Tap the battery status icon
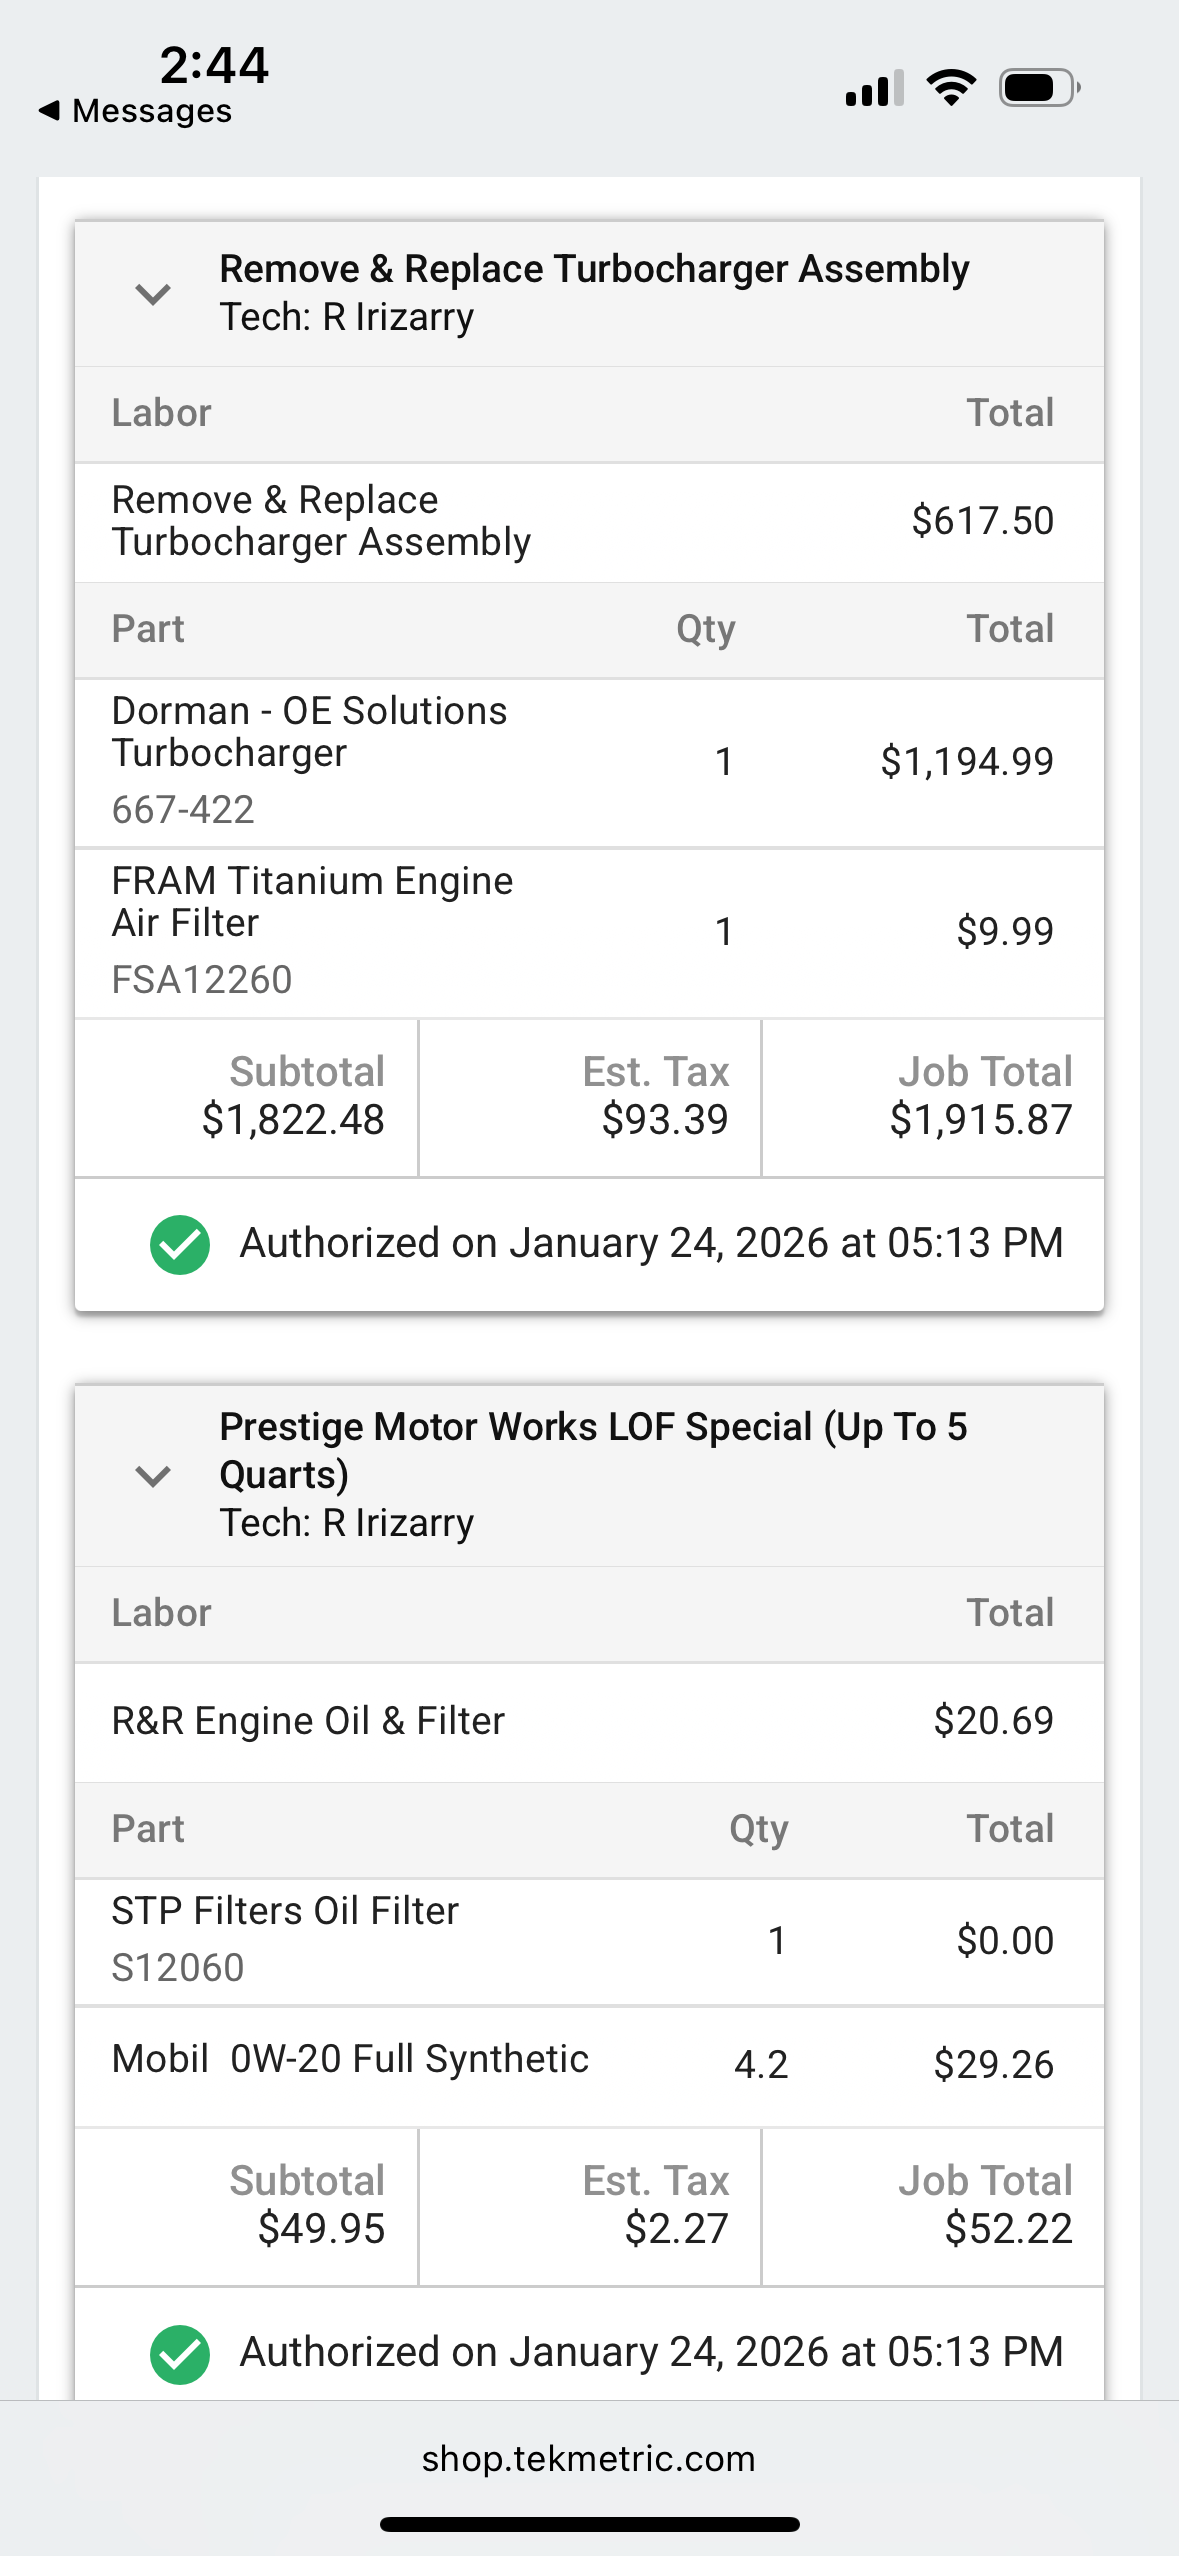The width and height of the screenshot is (1179, 2556). 1039,88
